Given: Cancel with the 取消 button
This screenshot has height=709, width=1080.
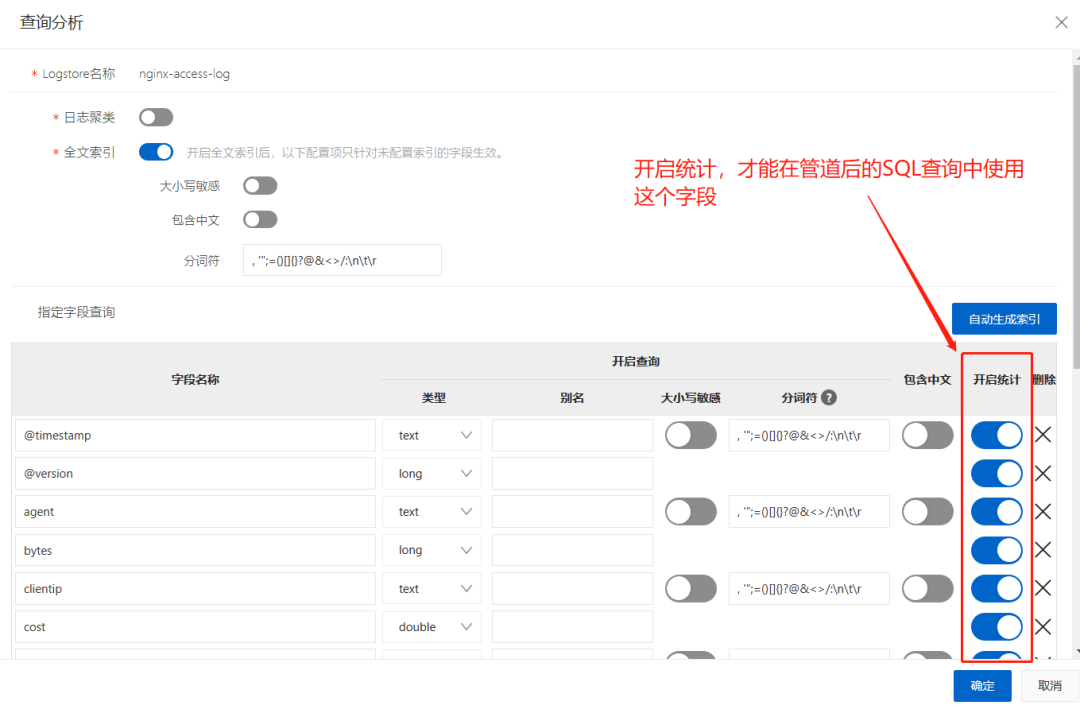Looking at the screenshot, I should click(1050, 686).
